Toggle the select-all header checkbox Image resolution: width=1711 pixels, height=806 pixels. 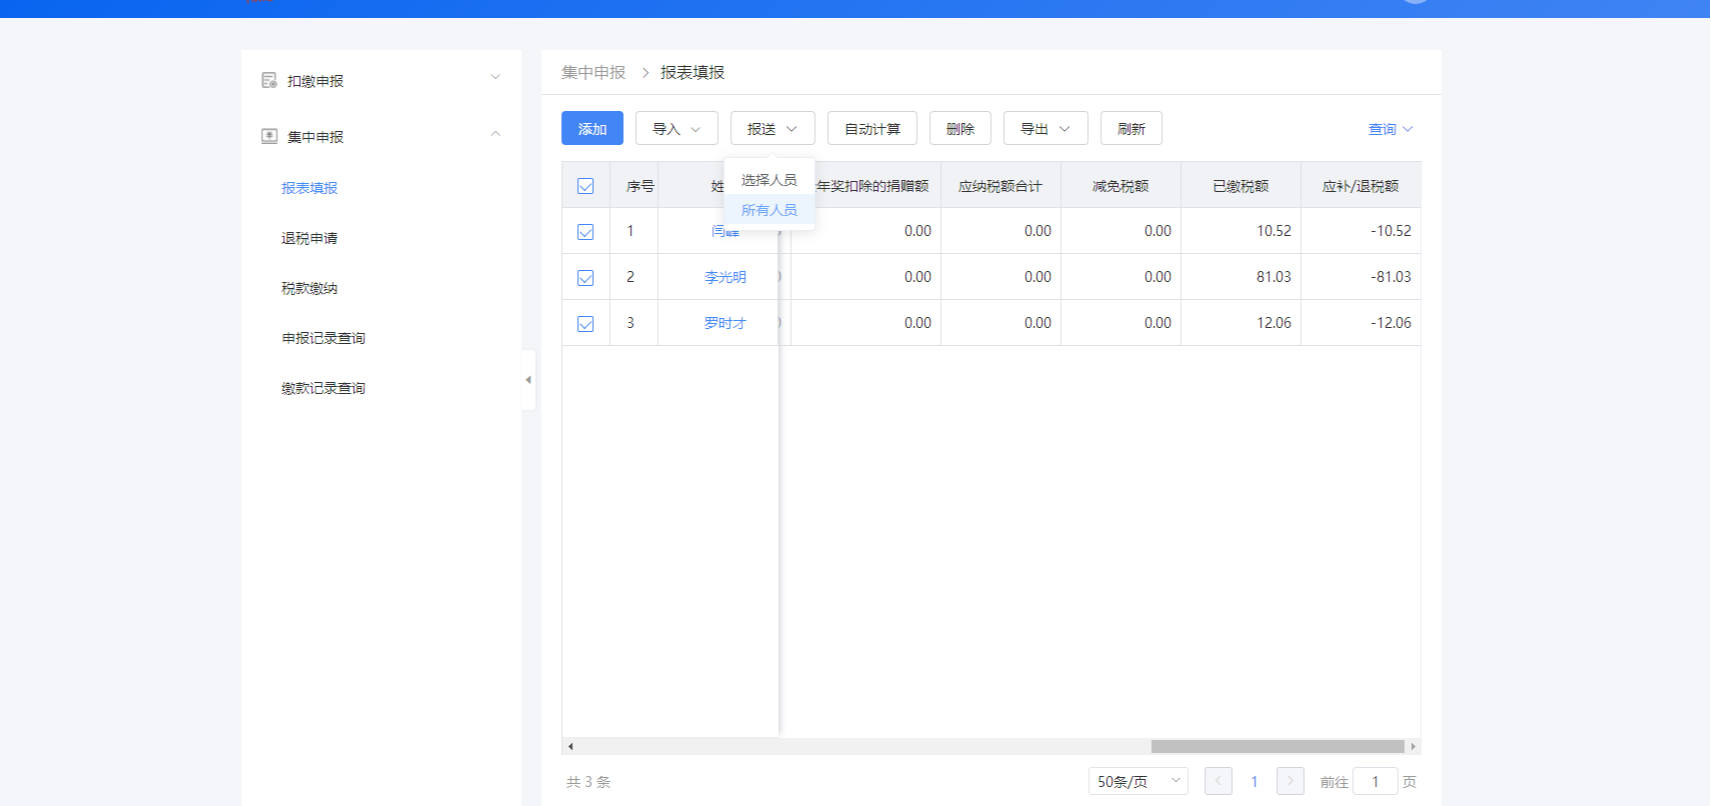586,186
